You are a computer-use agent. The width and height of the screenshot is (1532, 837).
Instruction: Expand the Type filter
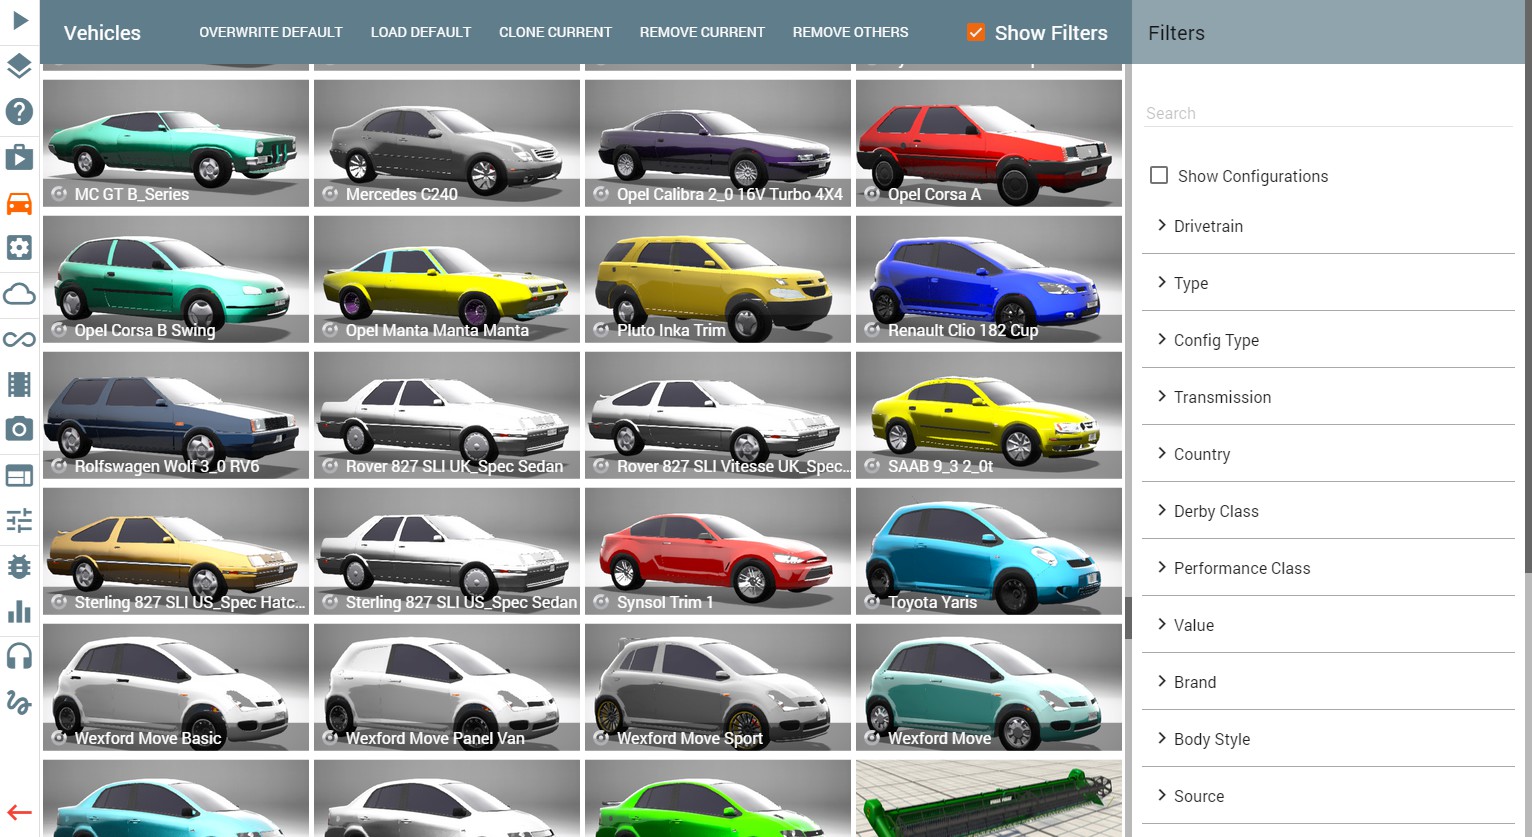point(1328,283)
